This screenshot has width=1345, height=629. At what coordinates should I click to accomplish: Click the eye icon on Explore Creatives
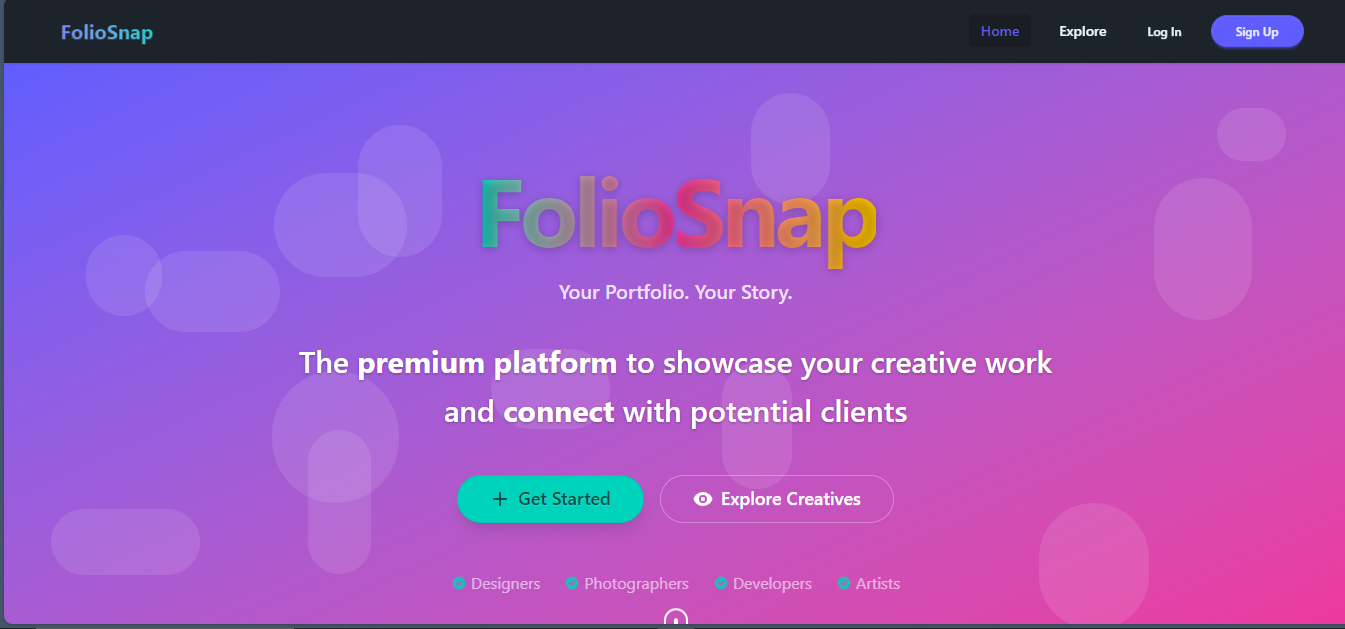(x=704, y=498)
